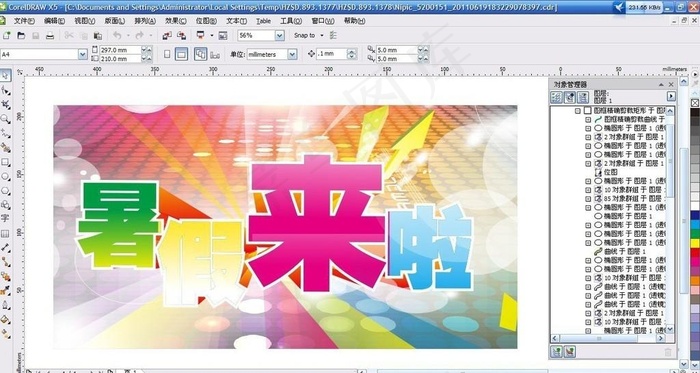This screenshot has height=373, width=700.
Task: Select the Zoom magnifier tool
Action: [5, 119]
